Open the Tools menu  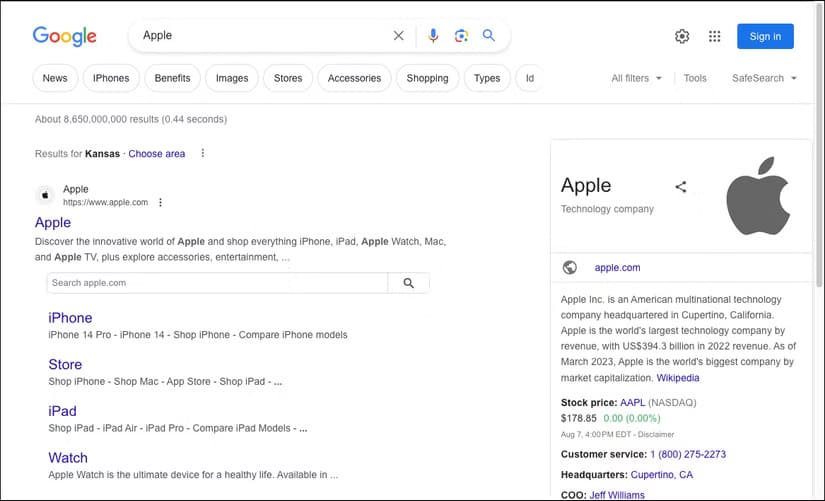point(695,78)
